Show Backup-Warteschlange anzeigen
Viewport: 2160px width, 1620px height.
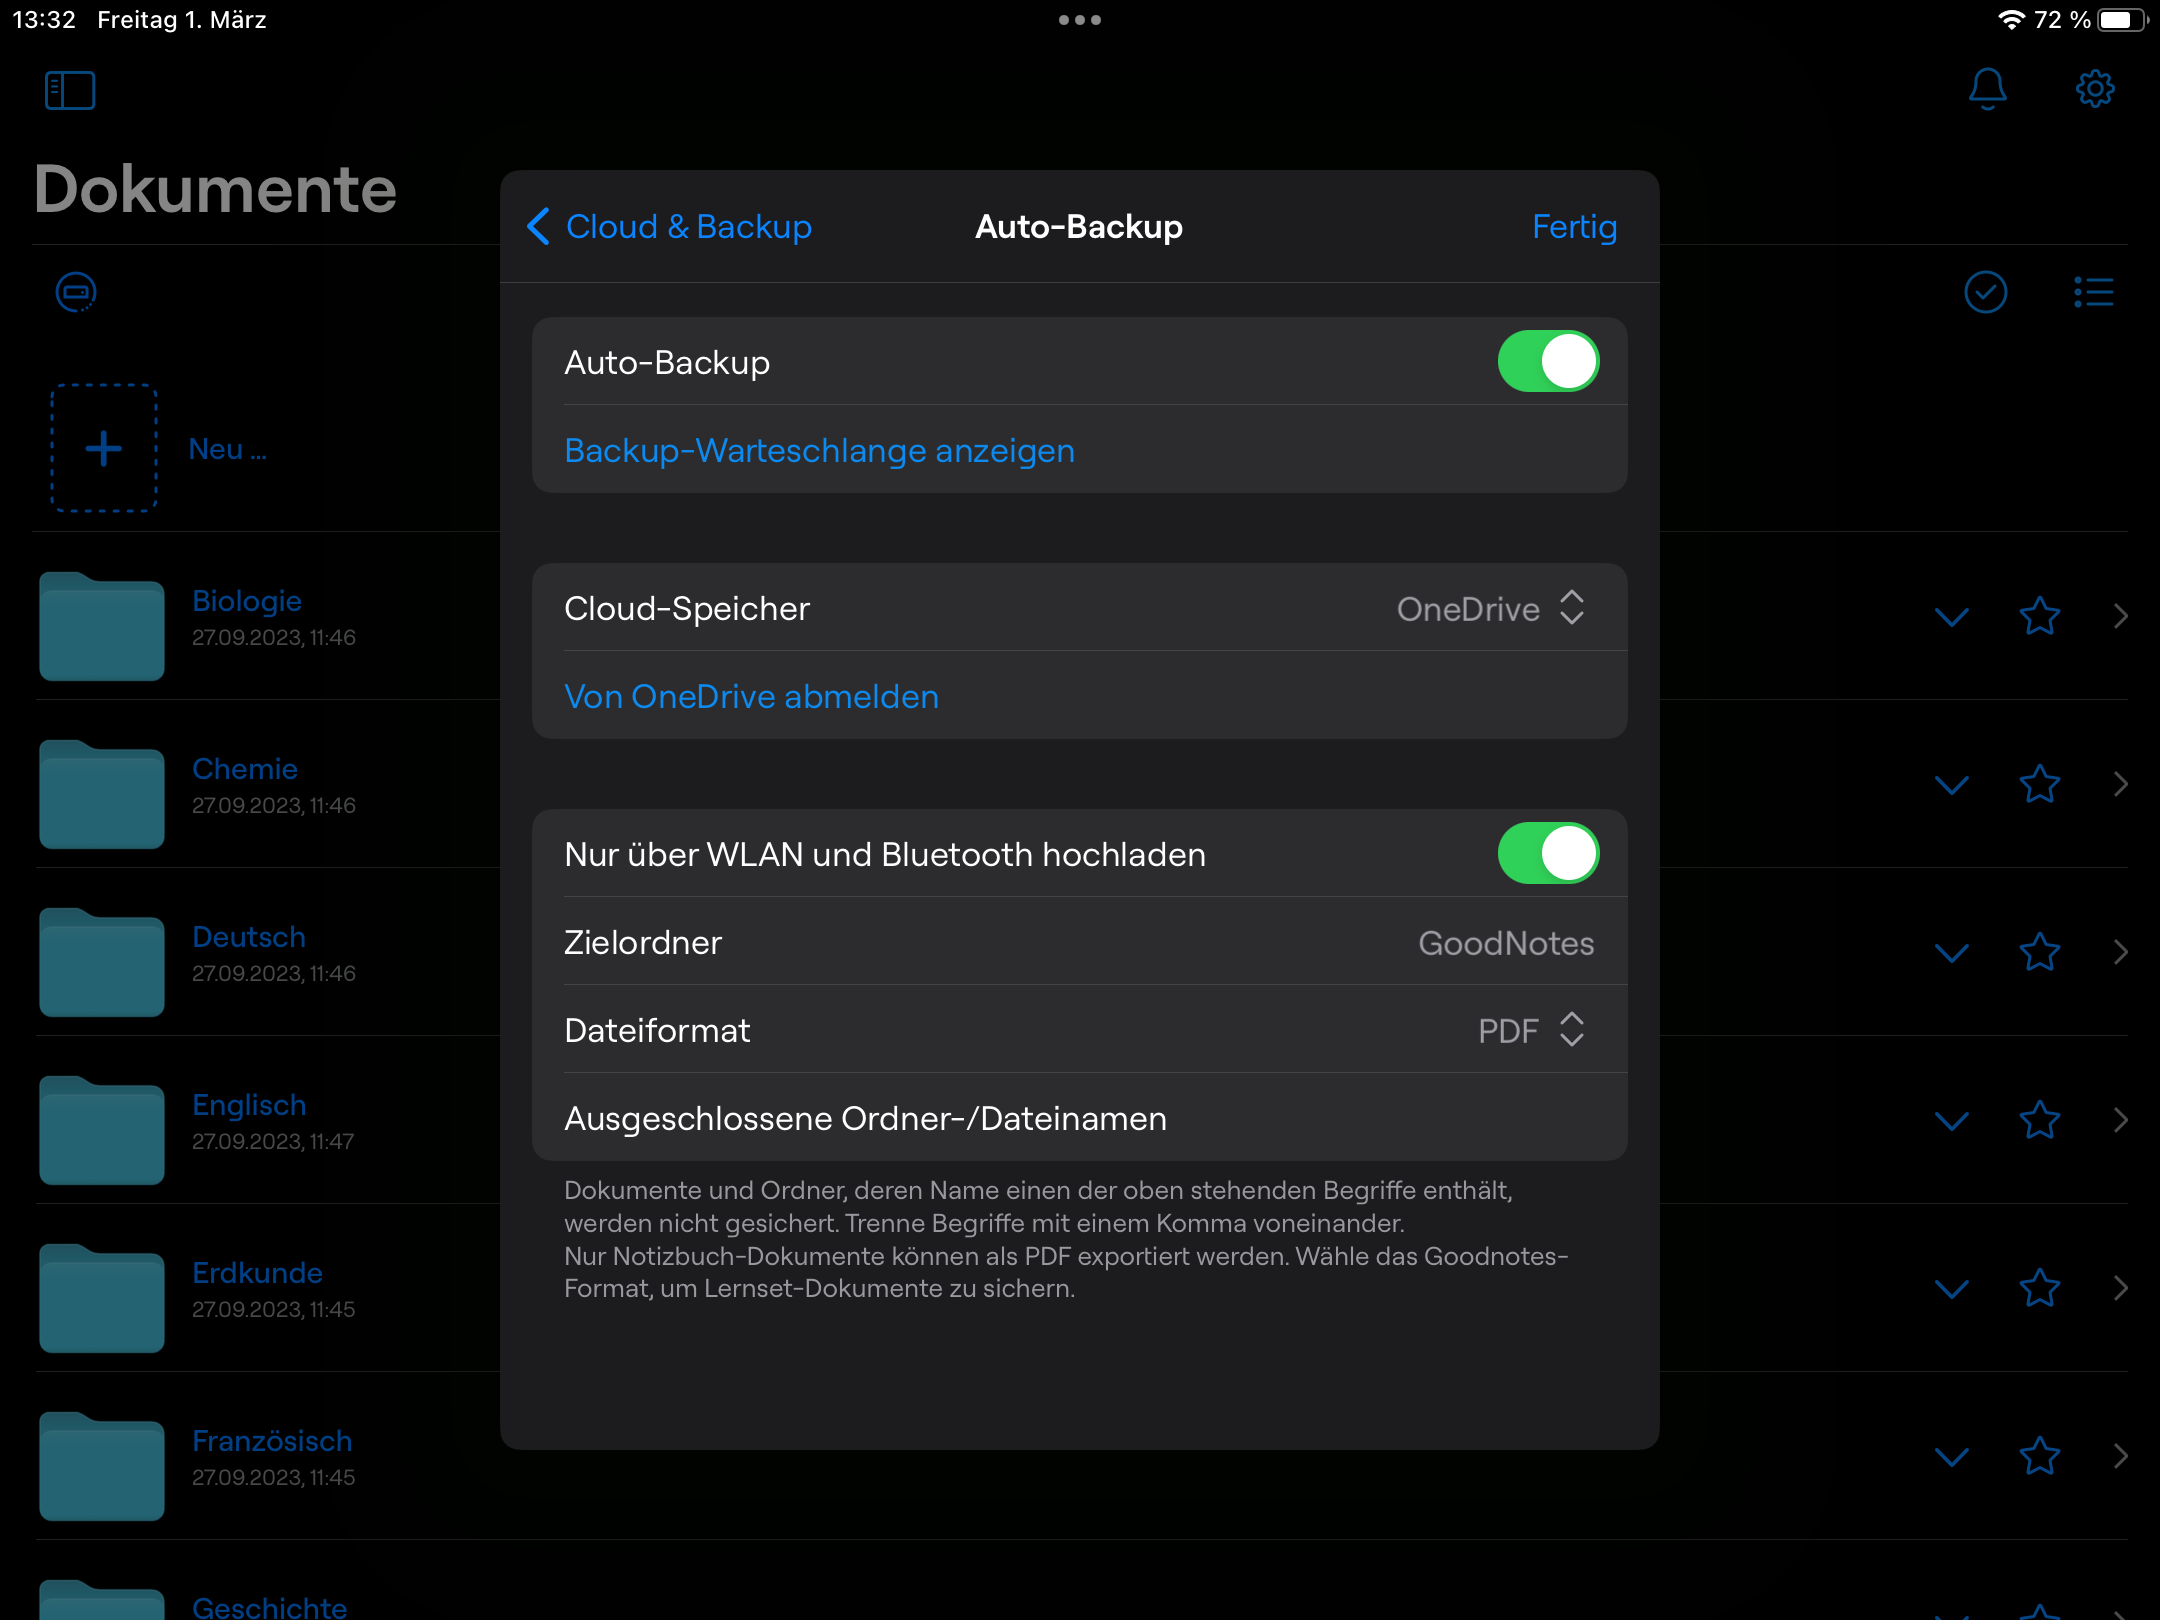coord(819,450)
